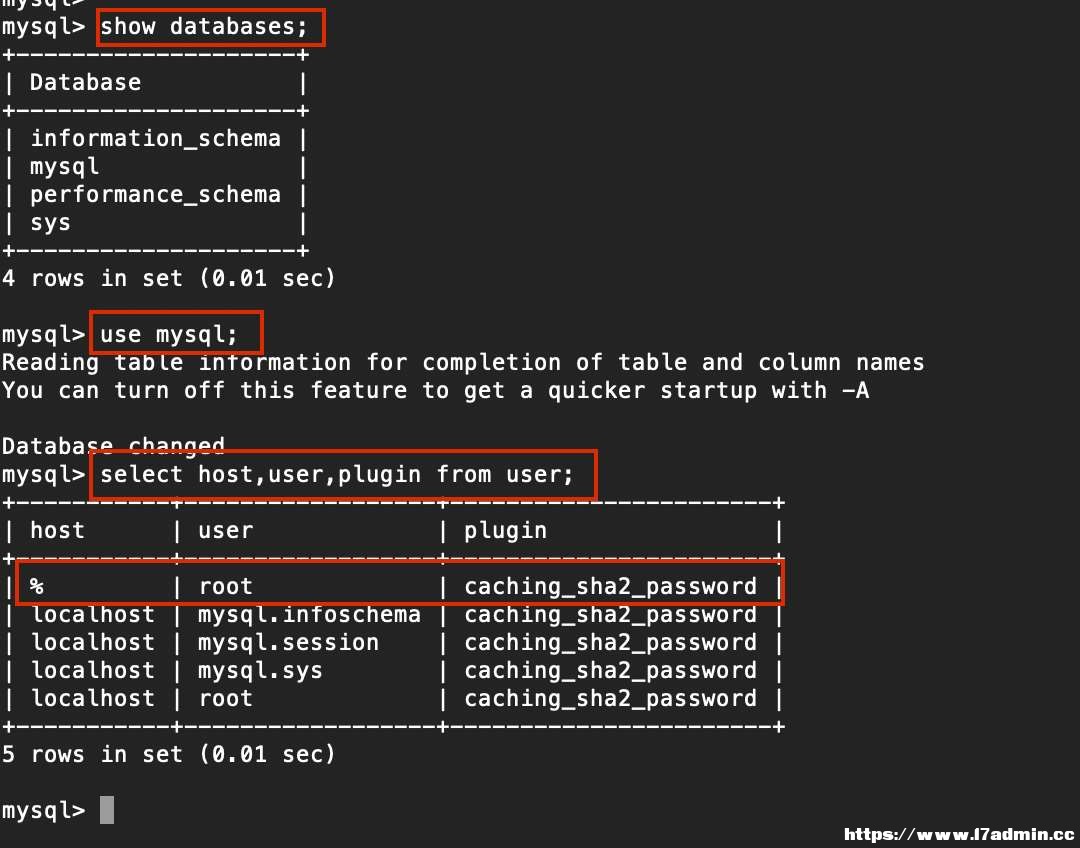Click the 'show databases;' command text
The width and height of the screenshot is (1080, 848).
(204, 27)
